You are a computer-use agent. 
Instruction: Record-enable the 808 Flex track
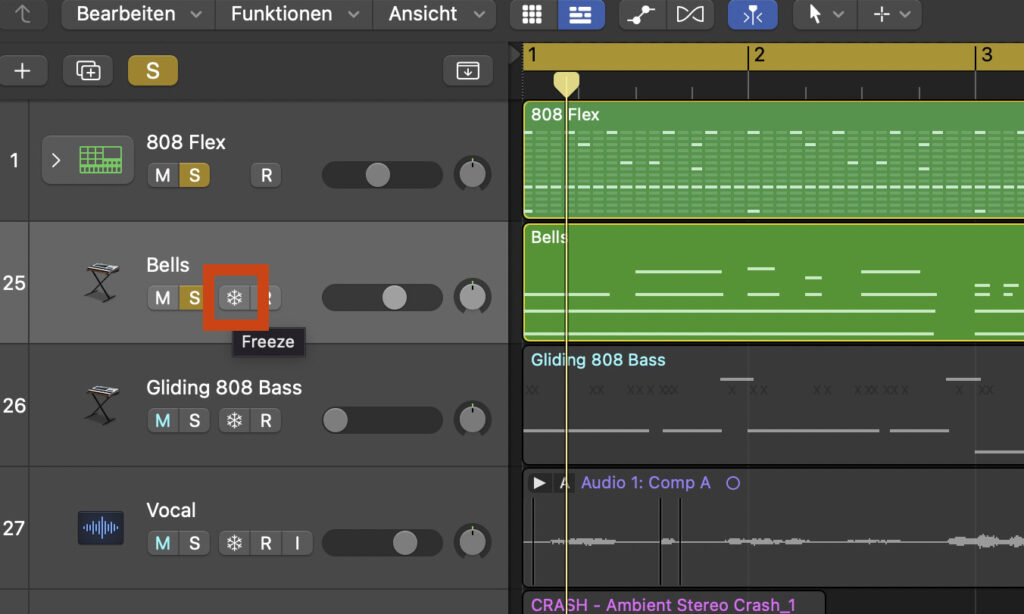point(266,175)
